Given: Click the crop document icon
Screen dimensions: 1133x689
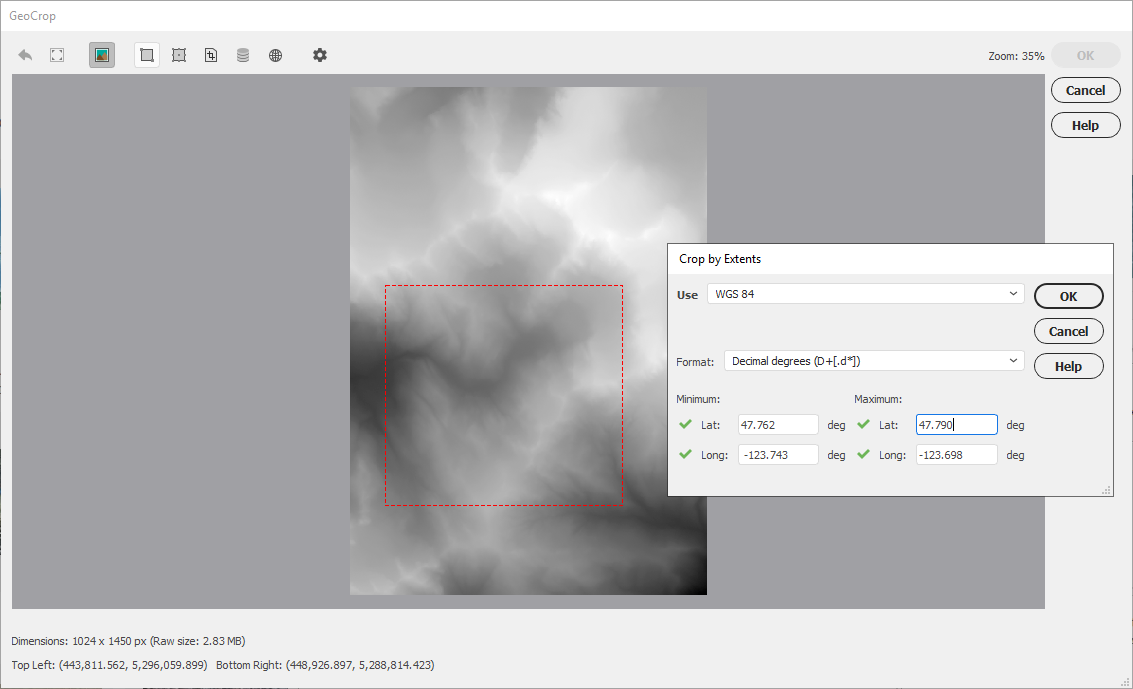Looking at the screenshot, I should [x=211, y=55].
